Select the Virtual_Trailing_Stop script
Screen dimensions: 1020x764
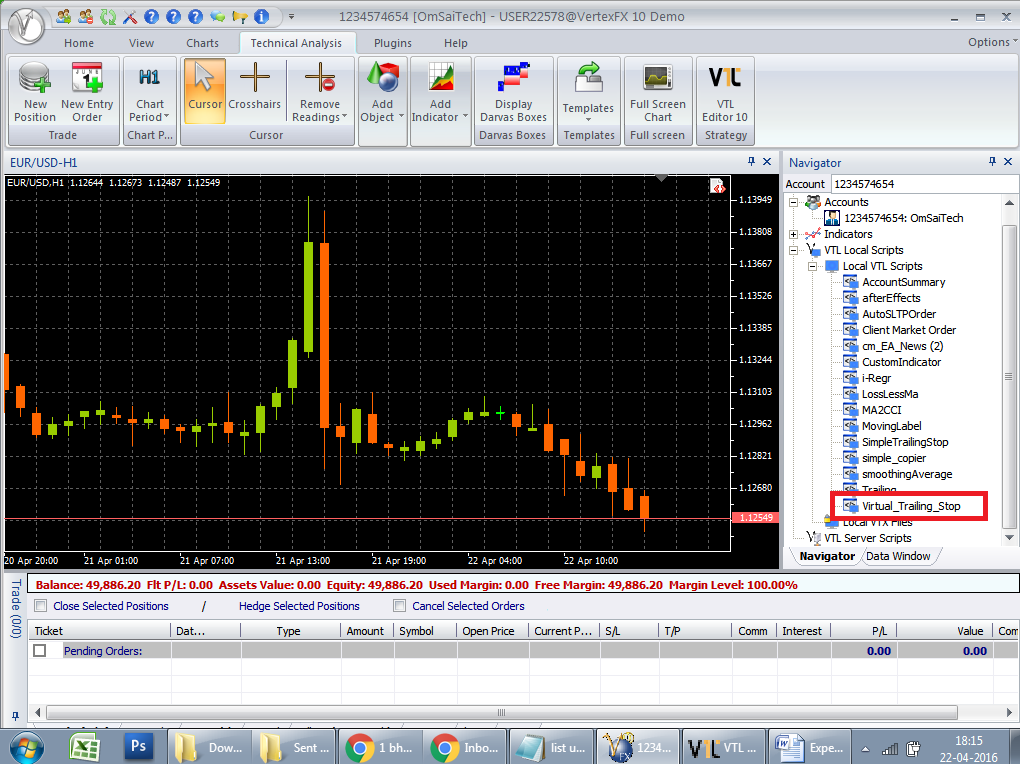click(x=910, y=506)
